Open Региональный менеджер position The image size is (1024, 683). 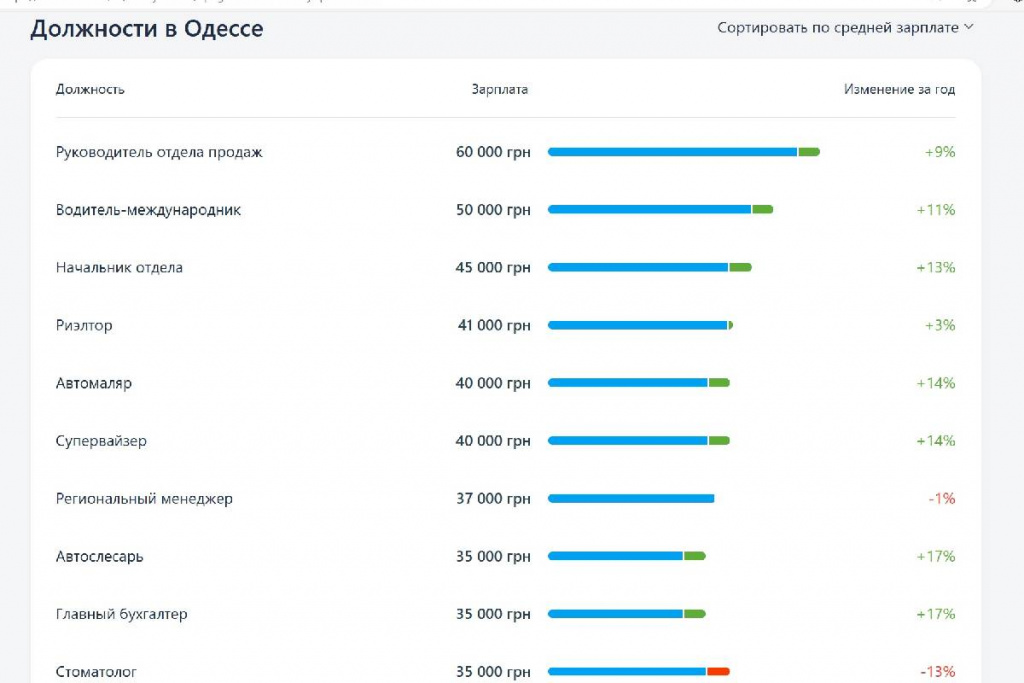tap(144, 498)
